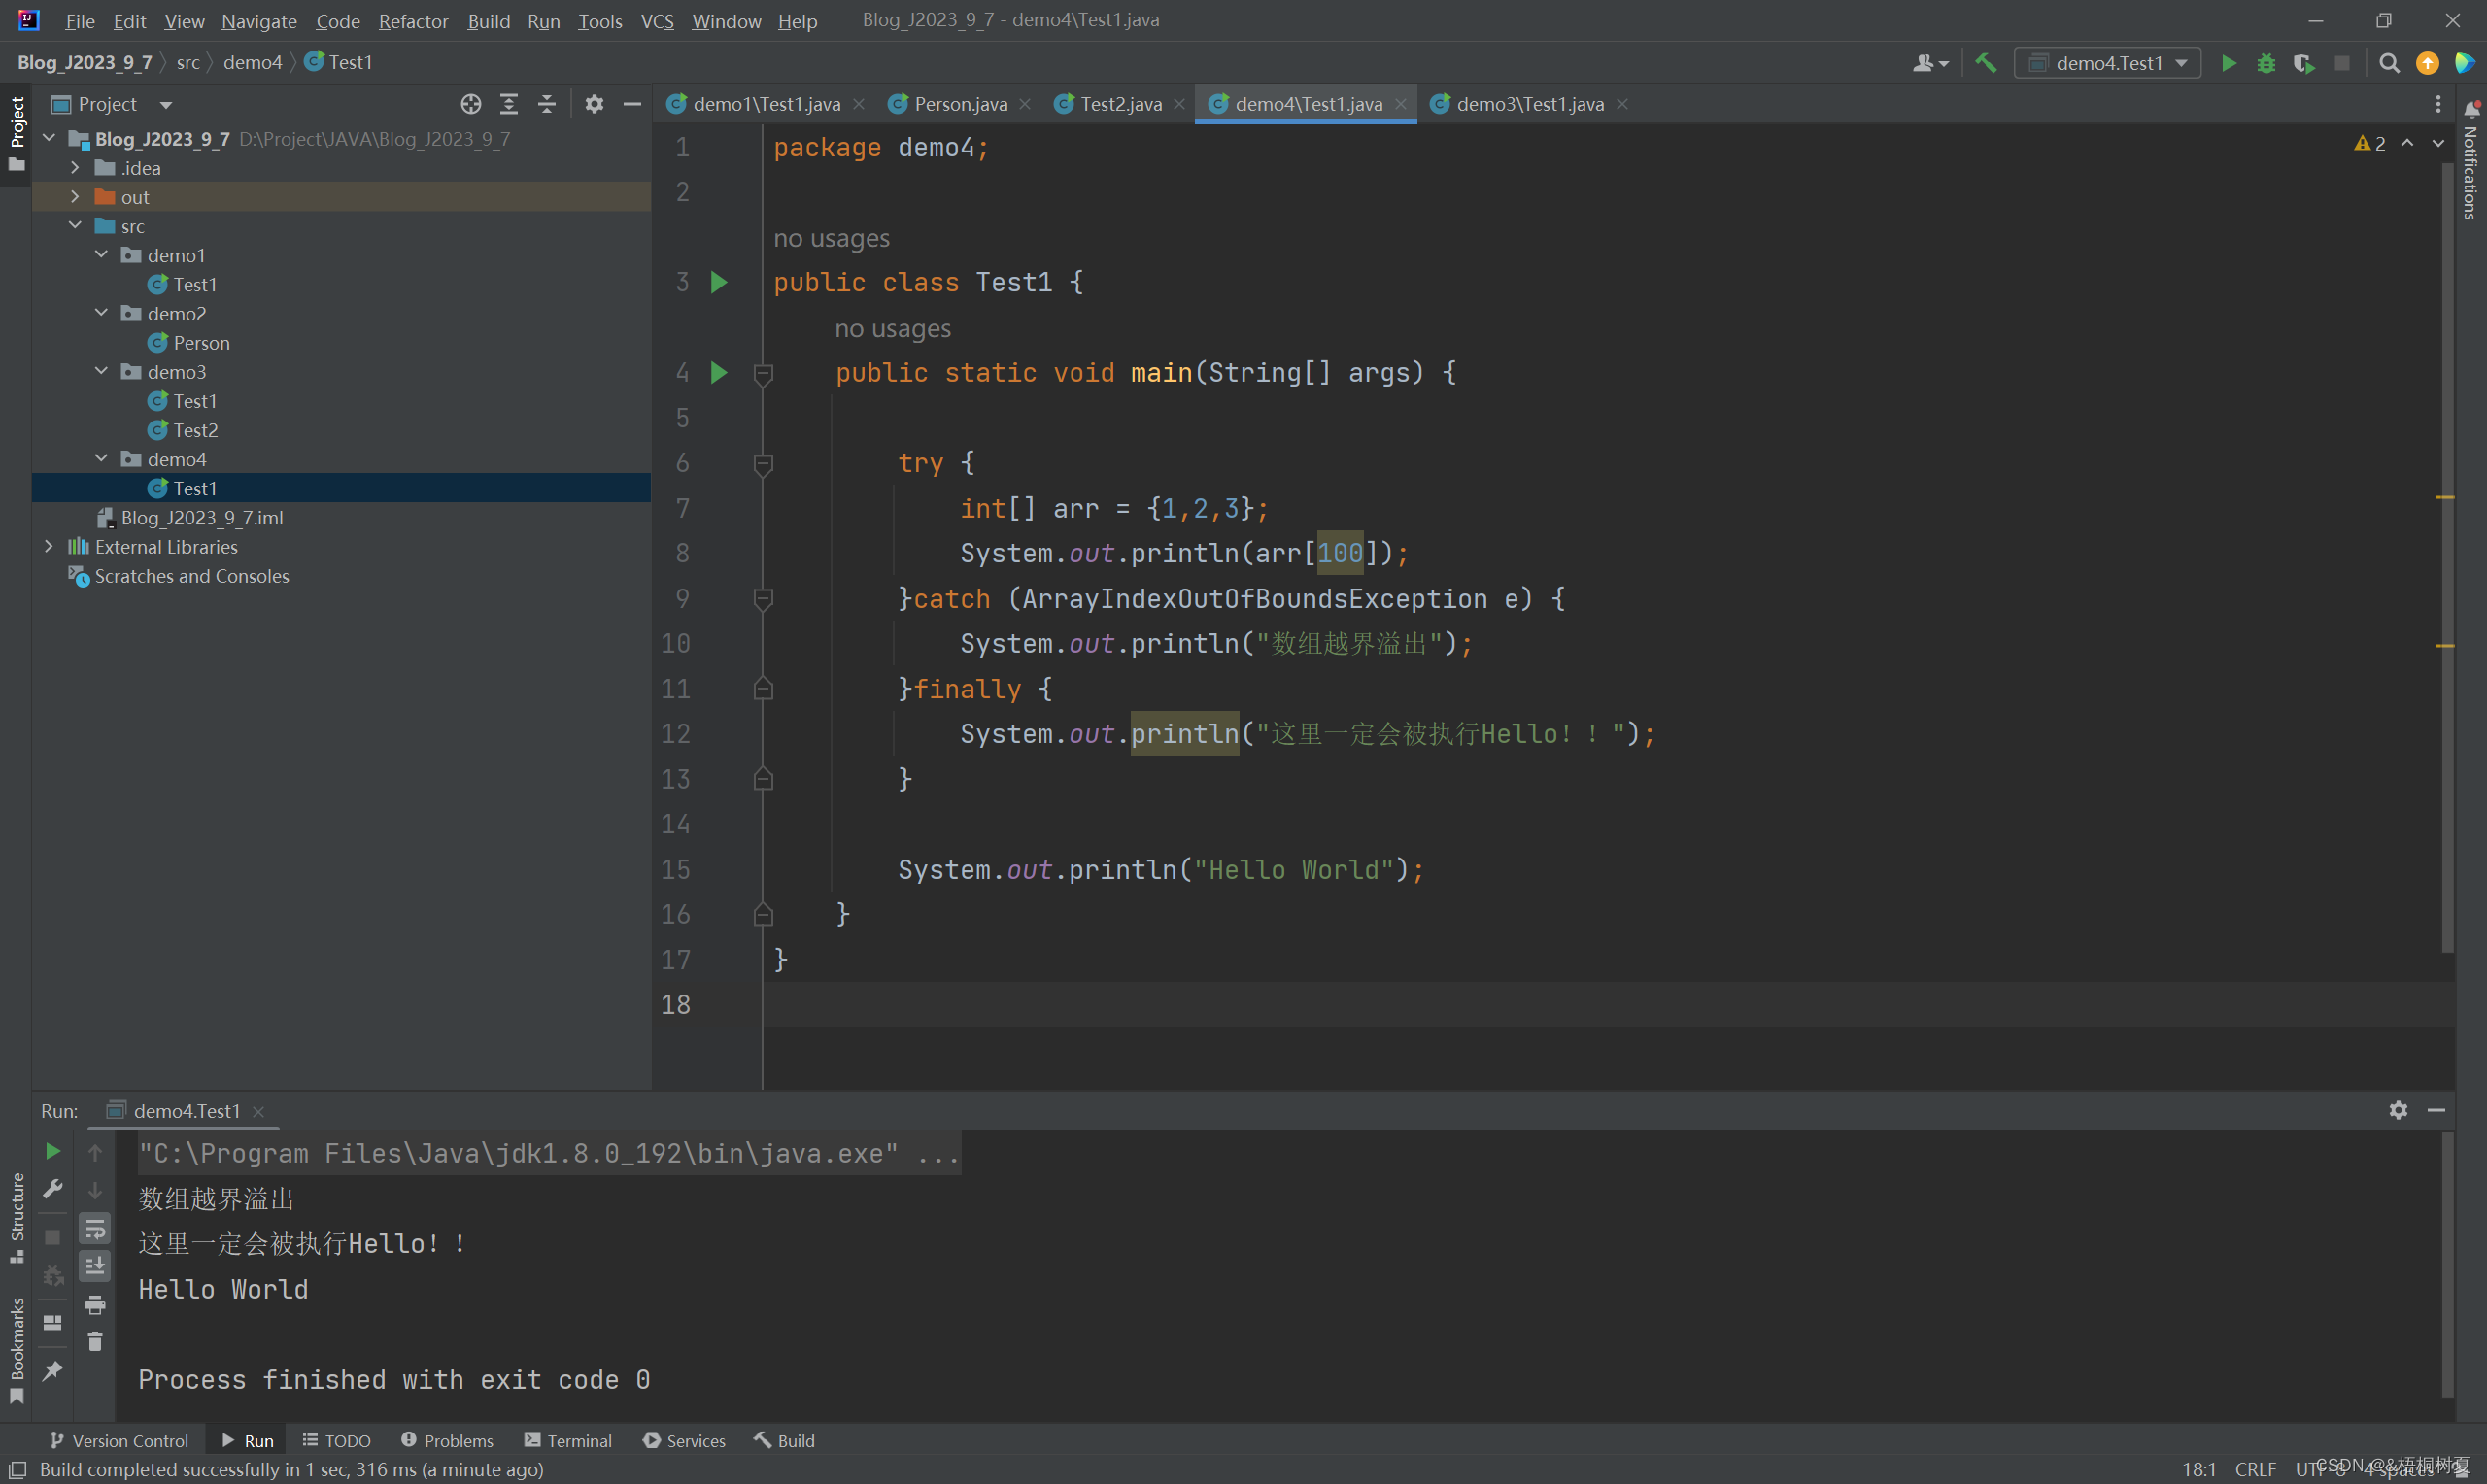Viewport: 2487px width, 1484px height.
Task: Click run gutter icon next to main method
Action: point(719,373)
